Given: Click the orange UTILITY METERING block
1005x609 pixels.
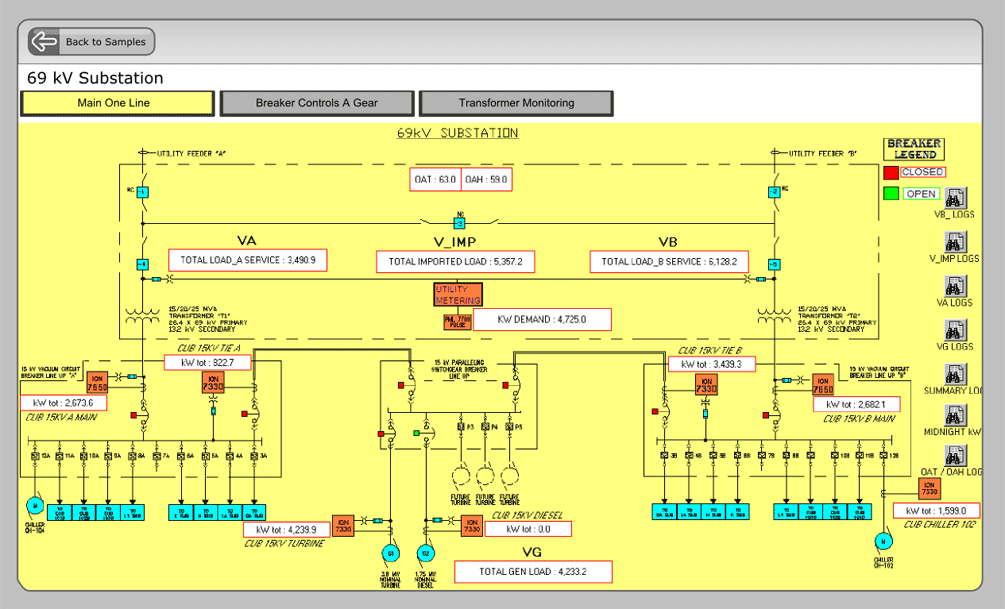Looking at the screenshot, I should coord(458,294).
